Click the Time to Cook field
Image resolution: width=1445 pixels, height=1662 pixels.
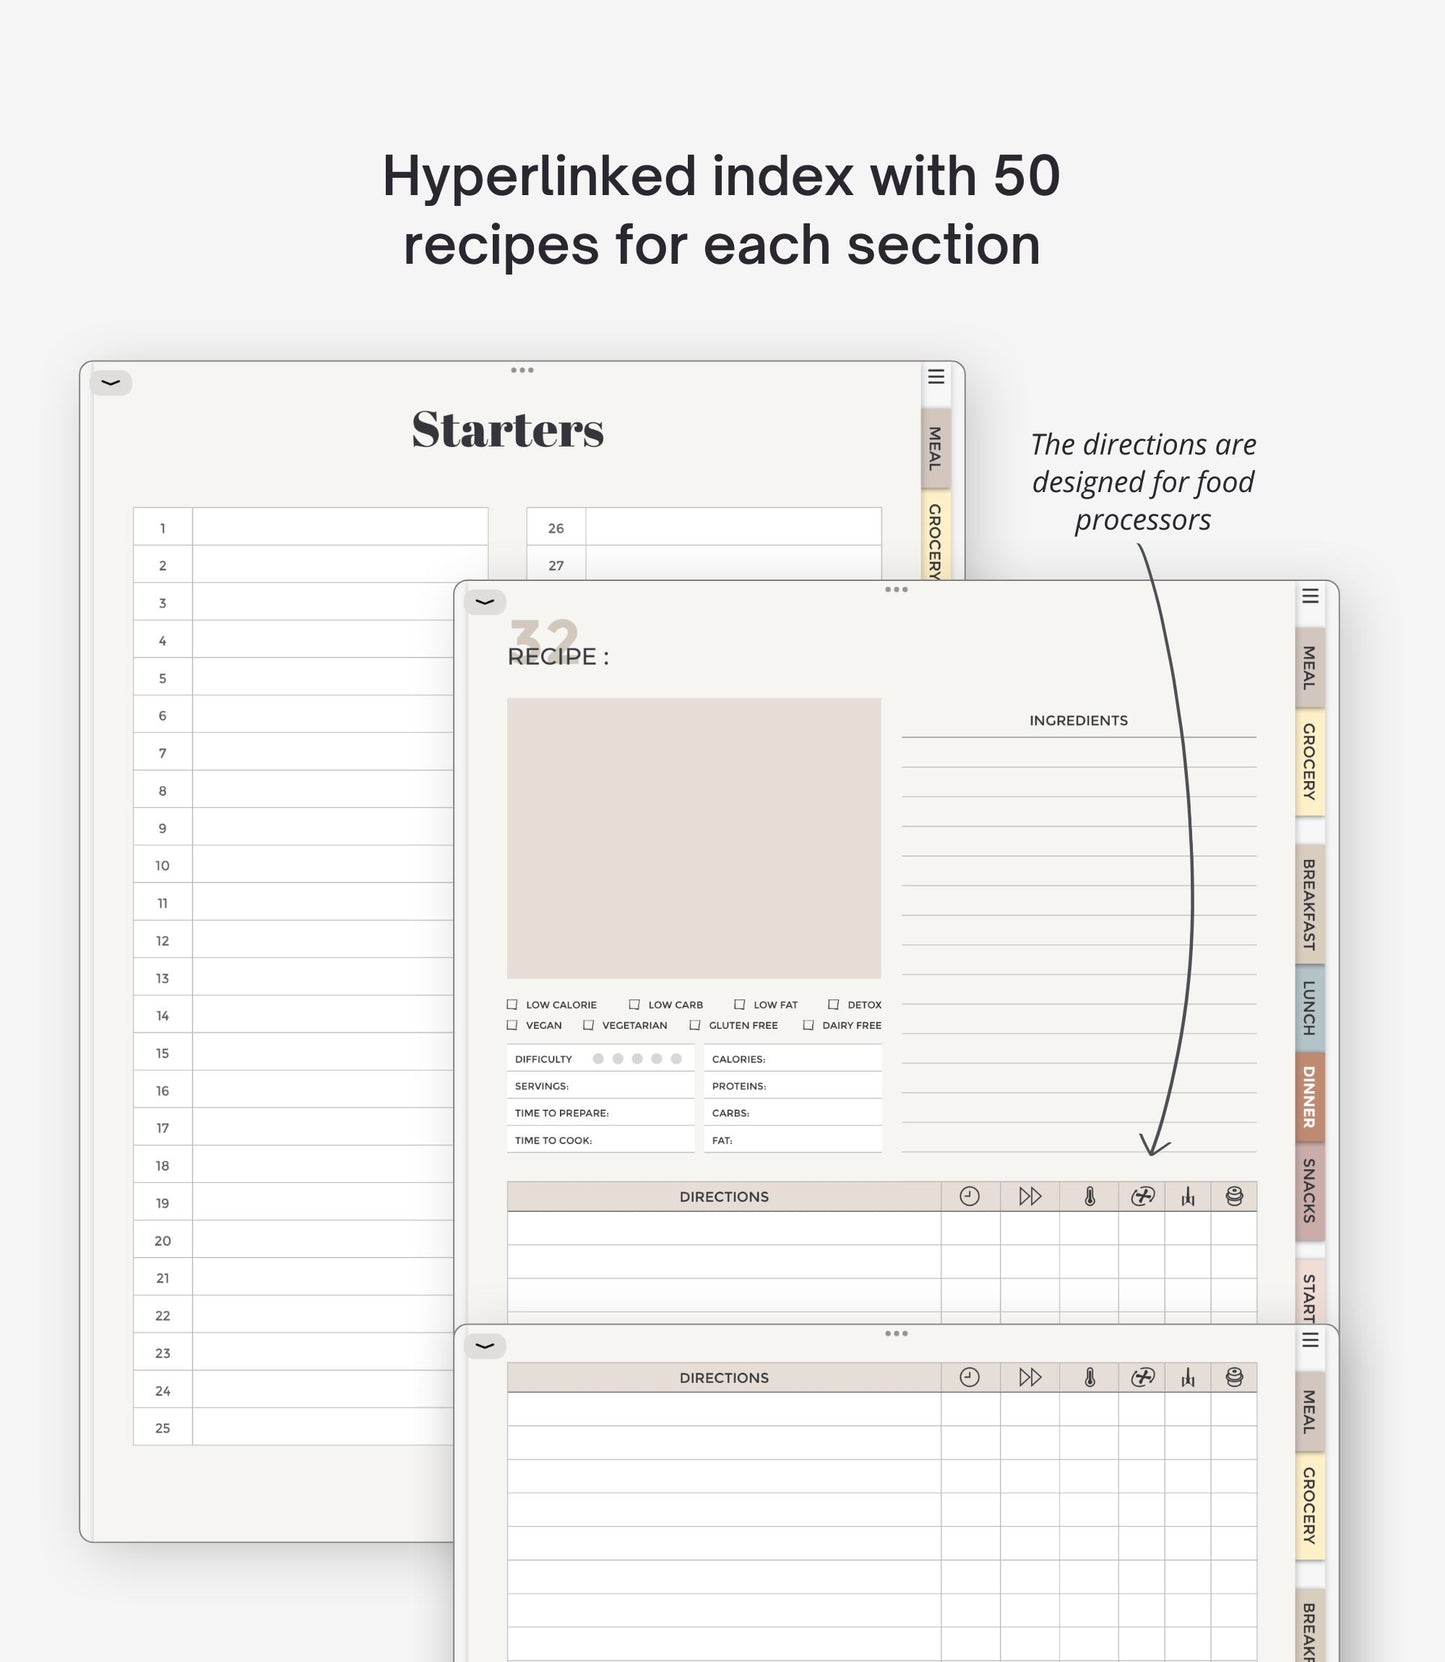point(600,1139)
